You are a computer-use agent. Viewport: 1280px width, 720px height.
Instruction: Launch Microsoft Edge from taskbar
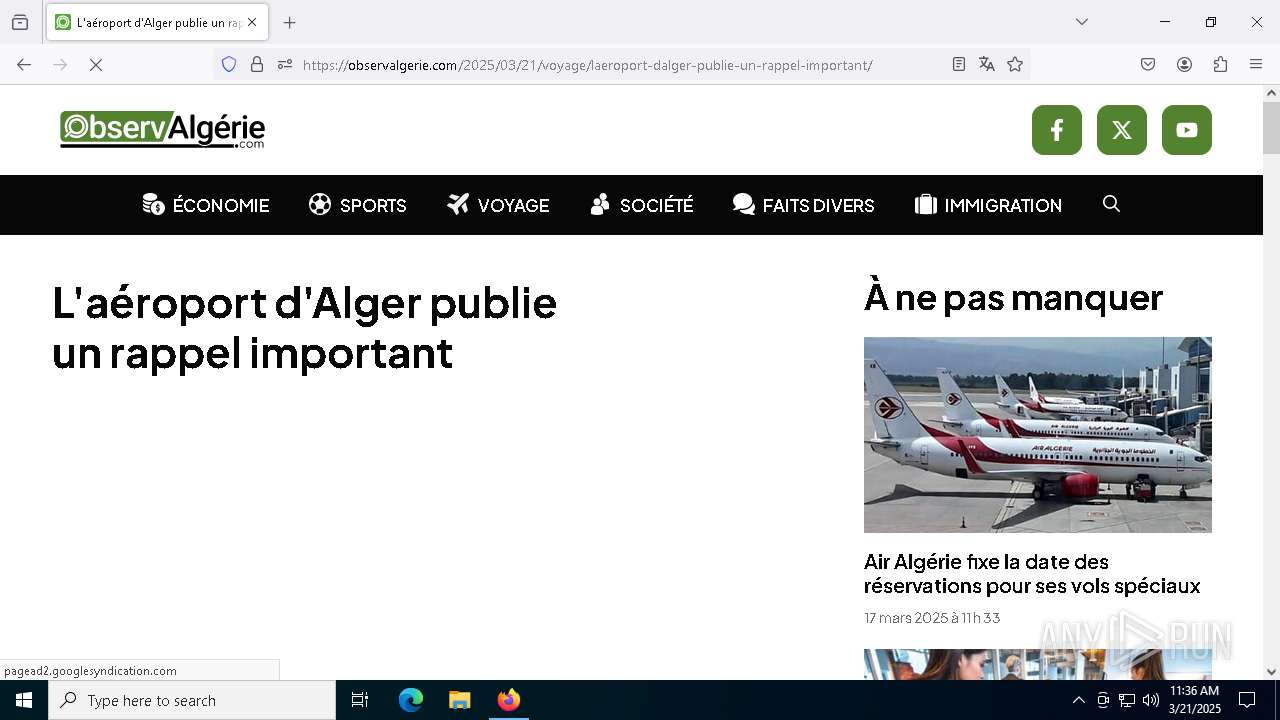point(411,700)
